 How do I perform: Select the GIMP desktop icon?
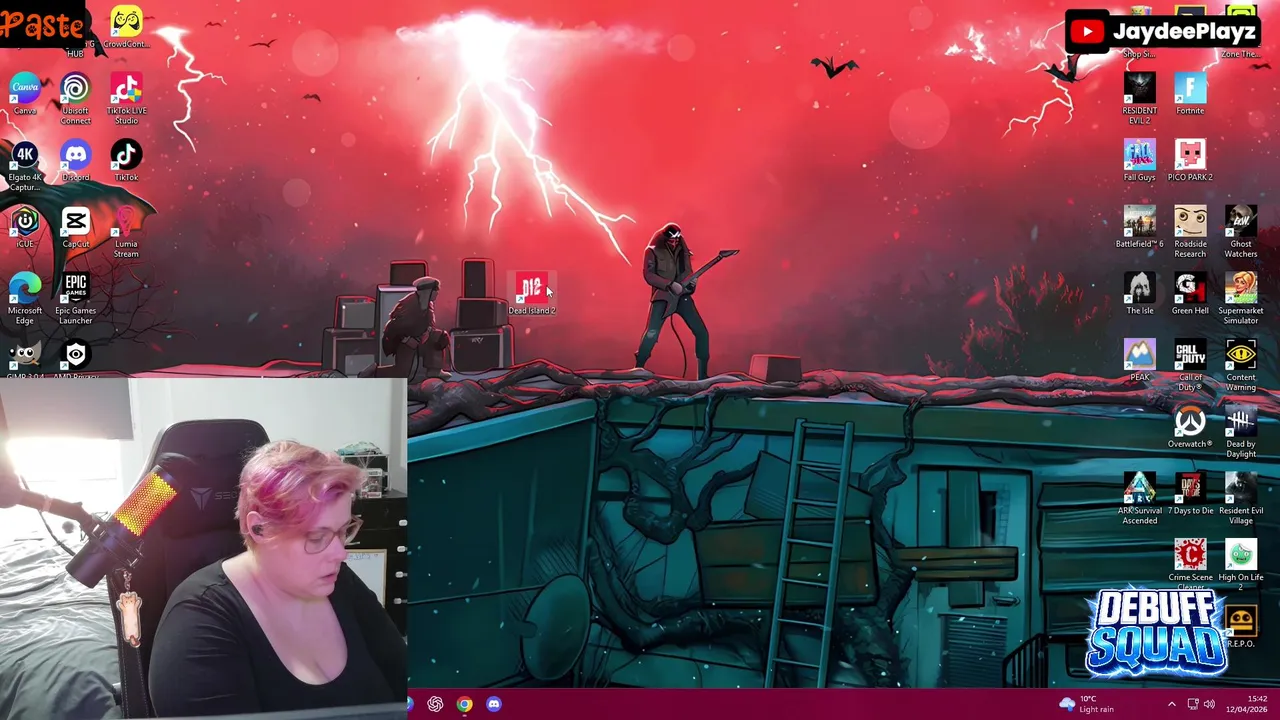[x=25, y=358]
